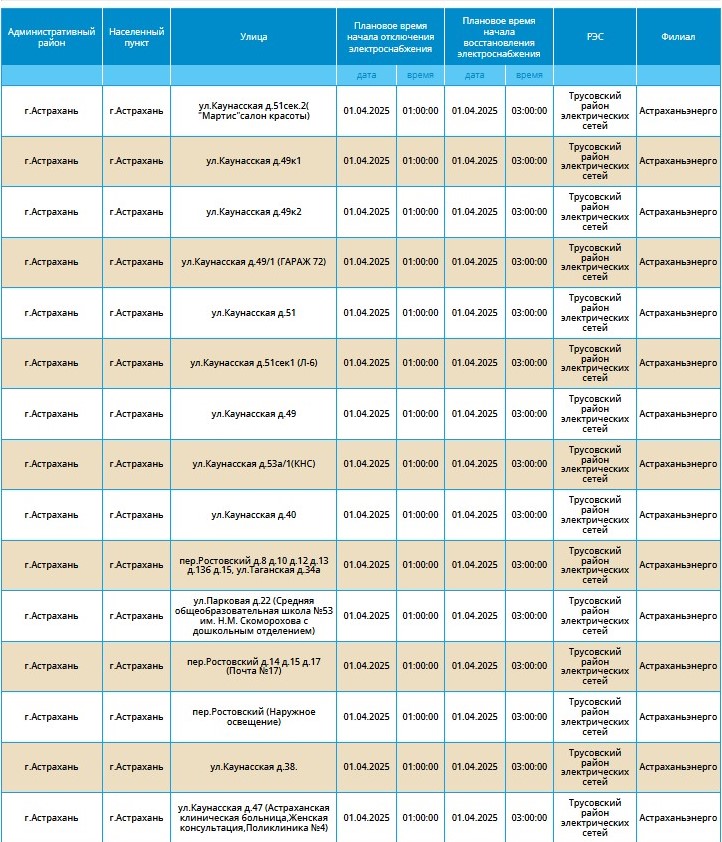This screenshot has width=722, height=842.
Task: Click the 'Населенный пункт' column header
Action: click(136, 37)
